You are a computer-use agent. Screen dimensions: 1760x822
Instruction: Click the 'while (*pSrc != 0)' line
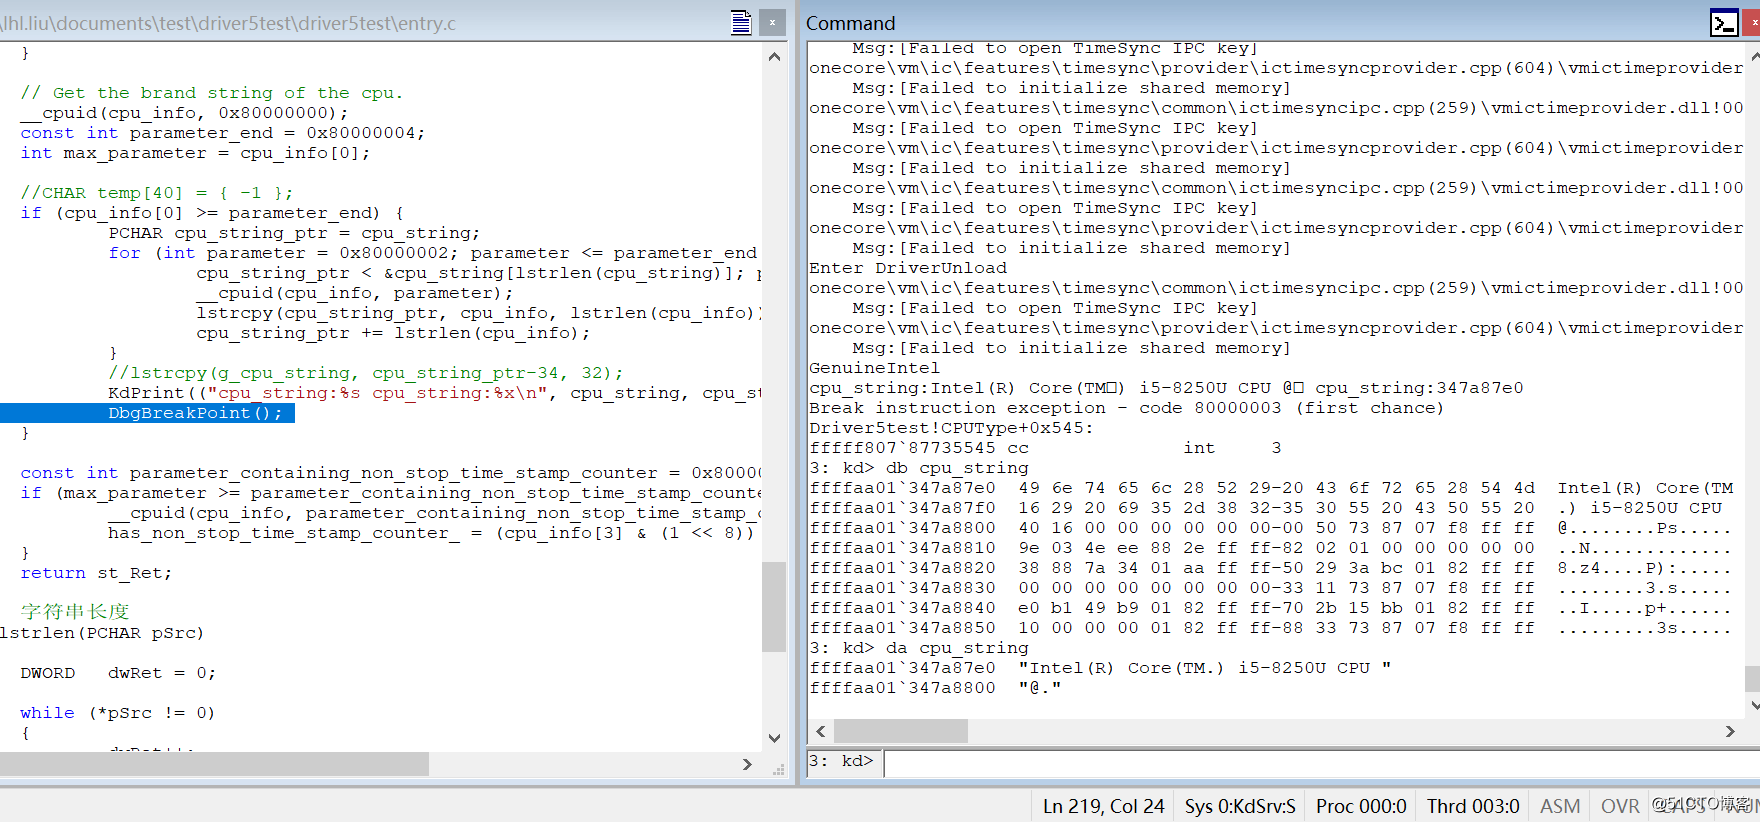(x=118, y=713)
